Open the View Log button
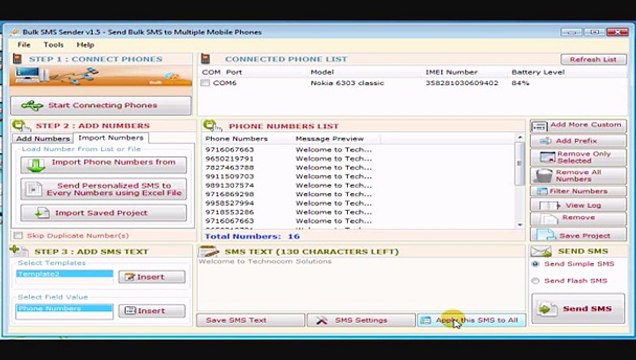 point(578,205)
